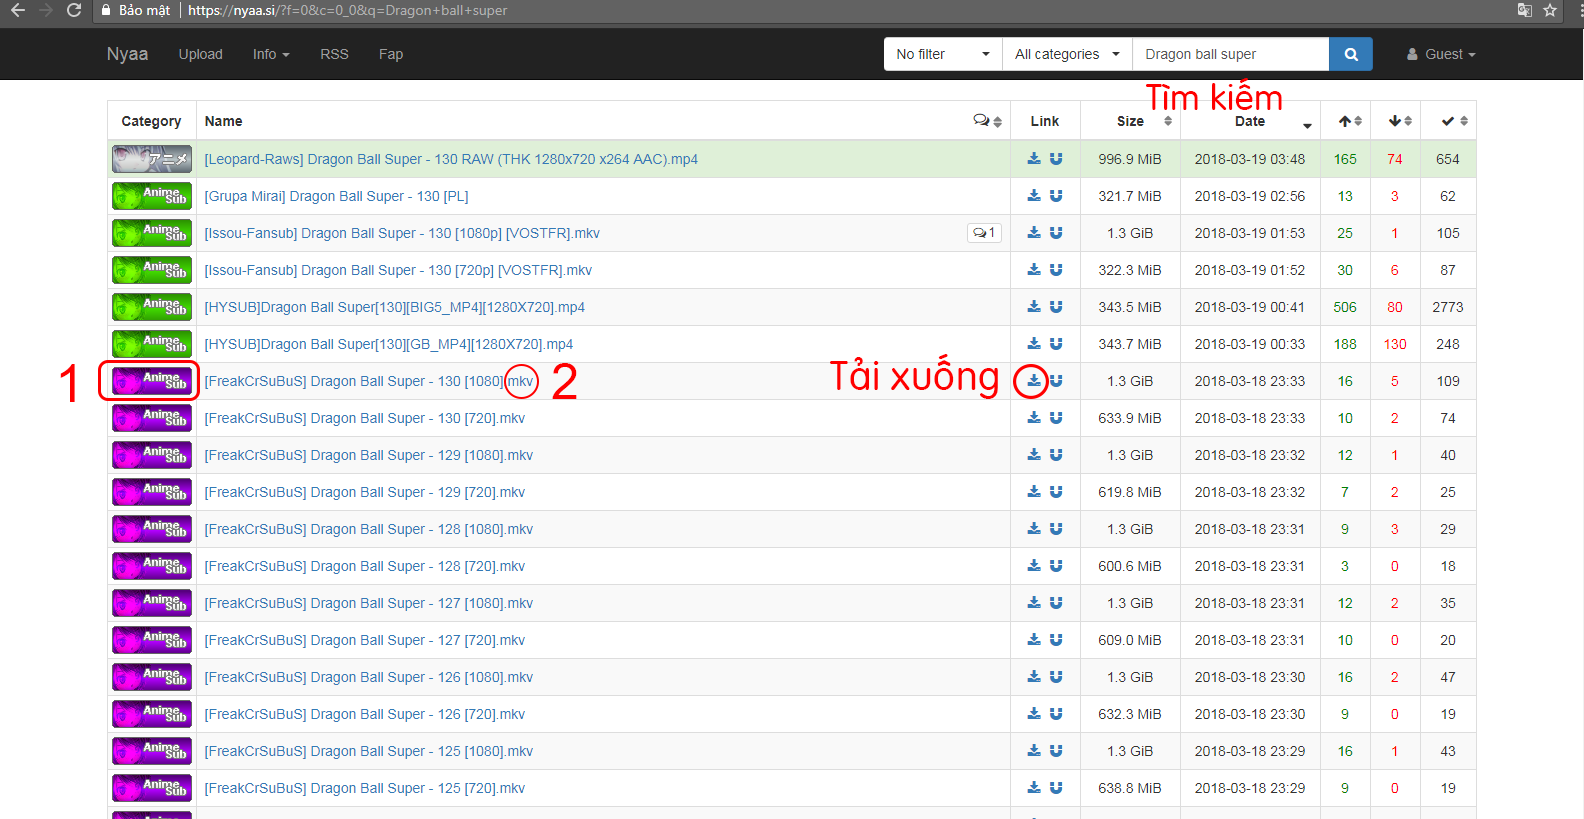Screen dimensions: 1584x819
Task: Focus the Dragon ball super search field
Action: click(x=1231, y=54)
